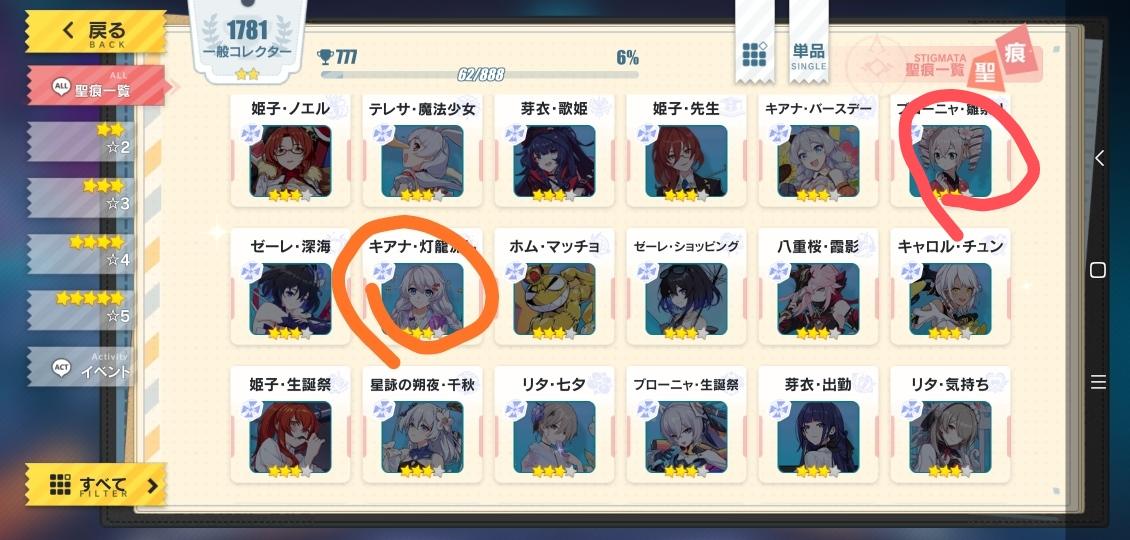Image resolution: width=1130 pixels, height=540 pixels.
Task: Filter stigmata by ☆5 rarity
Action: tap(81, 310)
